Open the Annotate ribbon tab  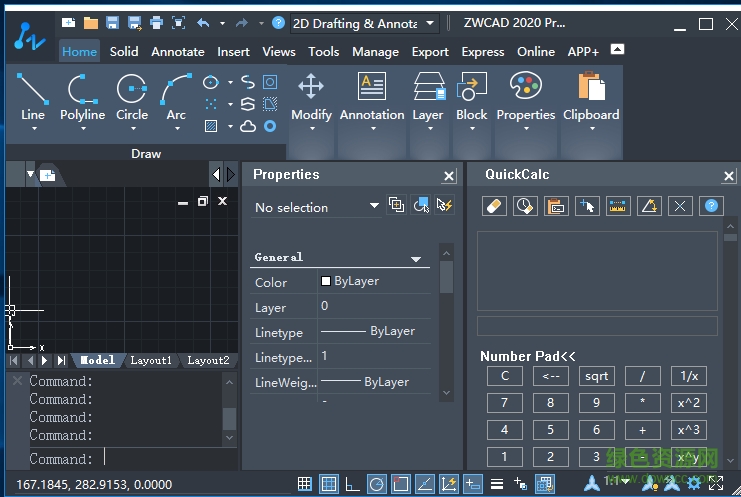(178, 51)
